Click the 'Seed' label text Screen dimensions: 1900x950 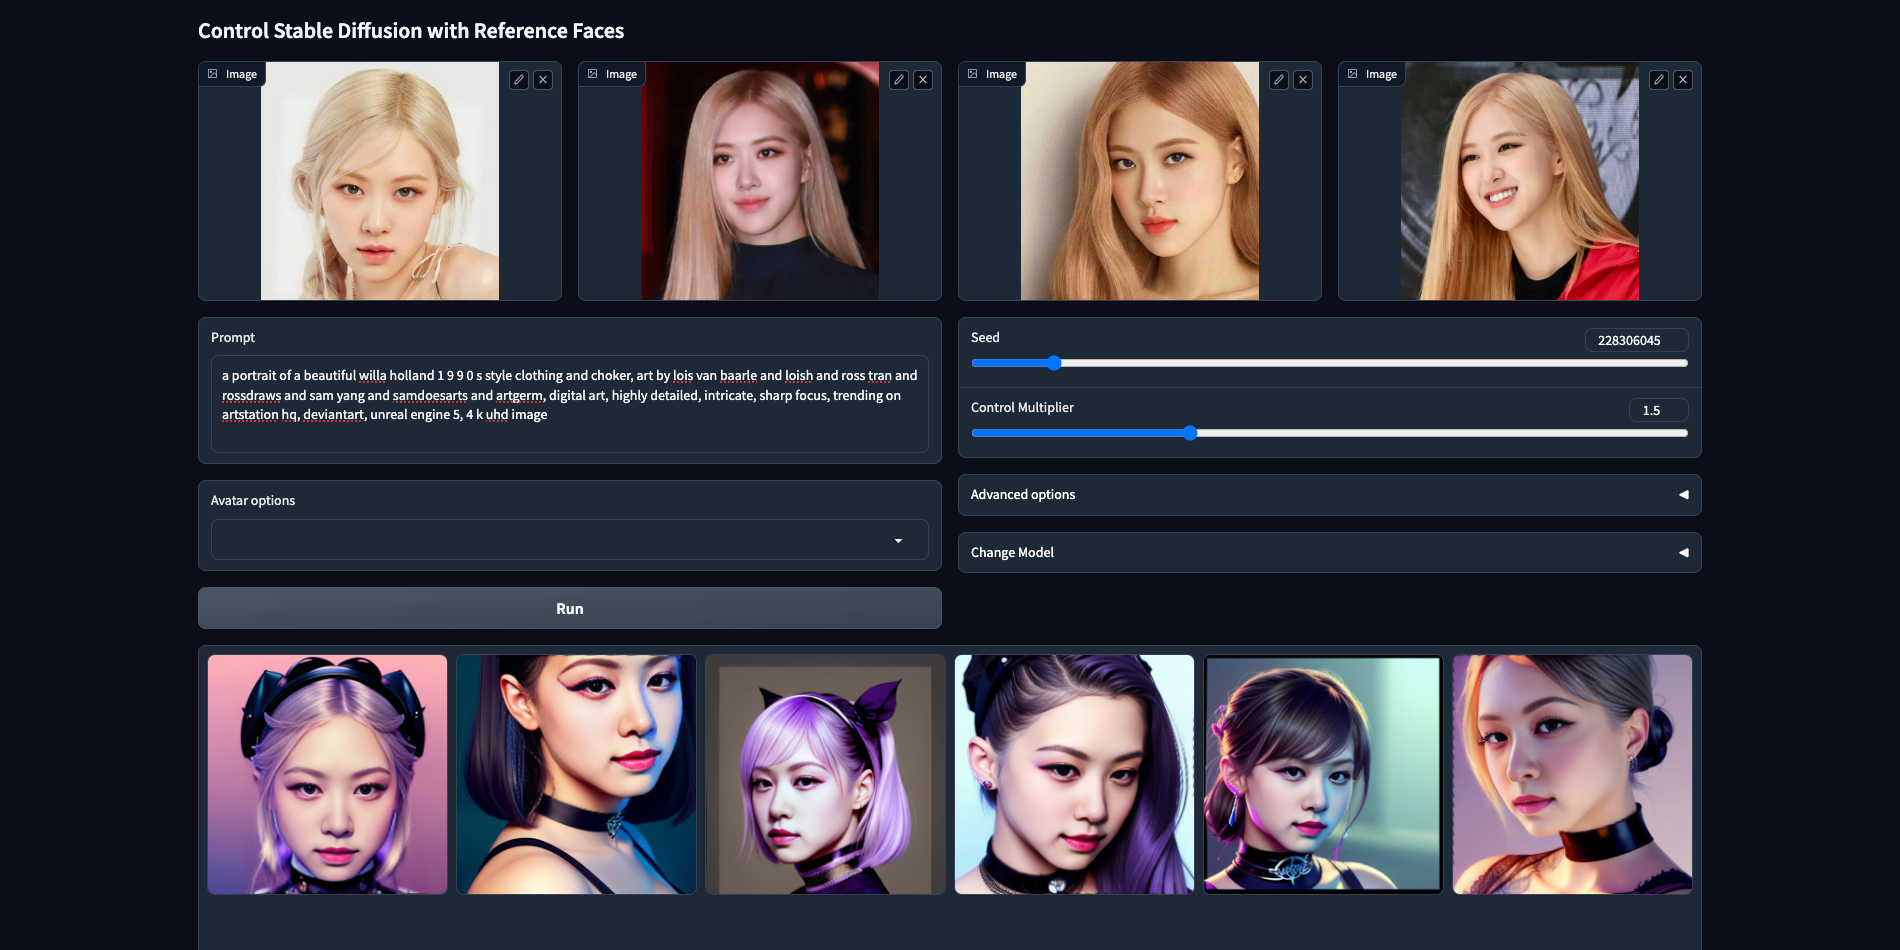pos(985,338)
